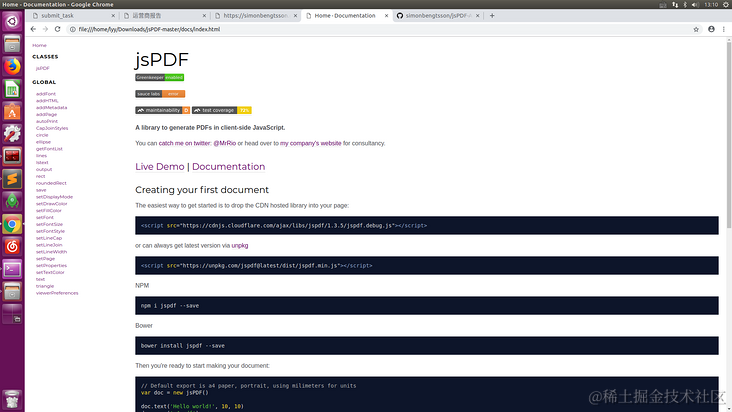Image resolution: width=732 pixels, height=412 pixels.
Task: Bookmark this page with the star icon
Action: pos(696,29)
